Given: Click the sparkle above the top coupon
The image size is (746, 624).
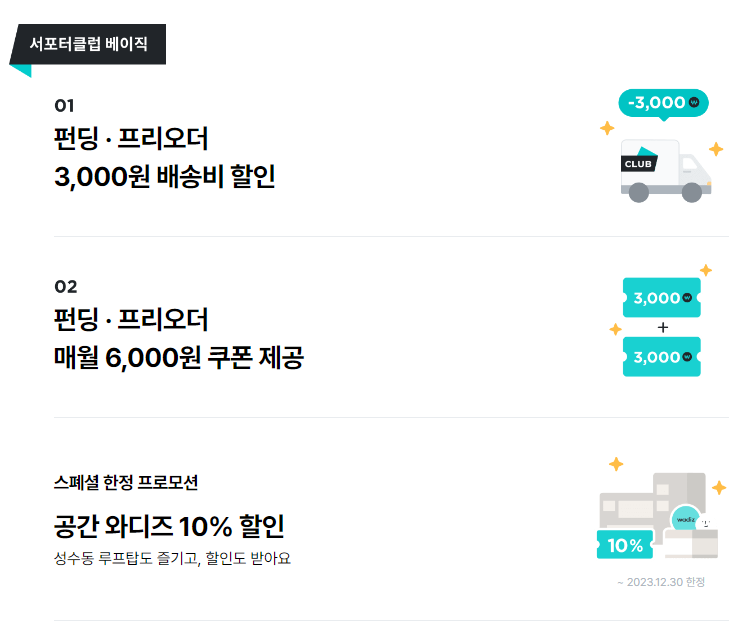Looking at the screenshot, I should point(705,270).
